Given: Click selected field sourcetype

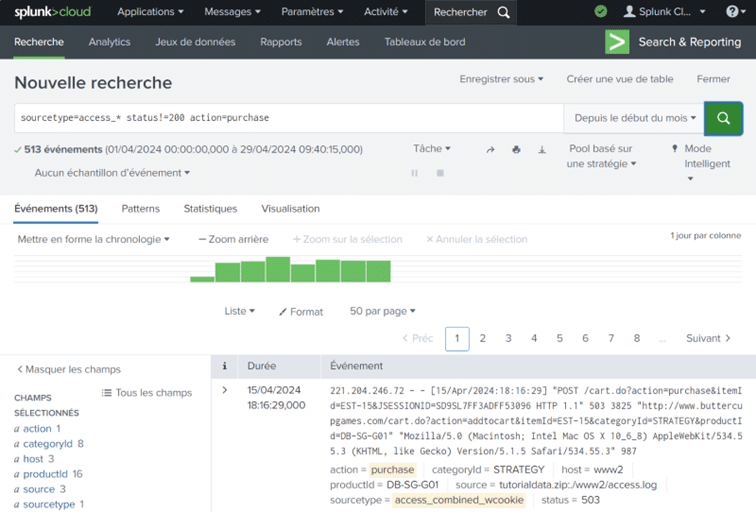Looking at the screenshot, I should coord(49,504).
